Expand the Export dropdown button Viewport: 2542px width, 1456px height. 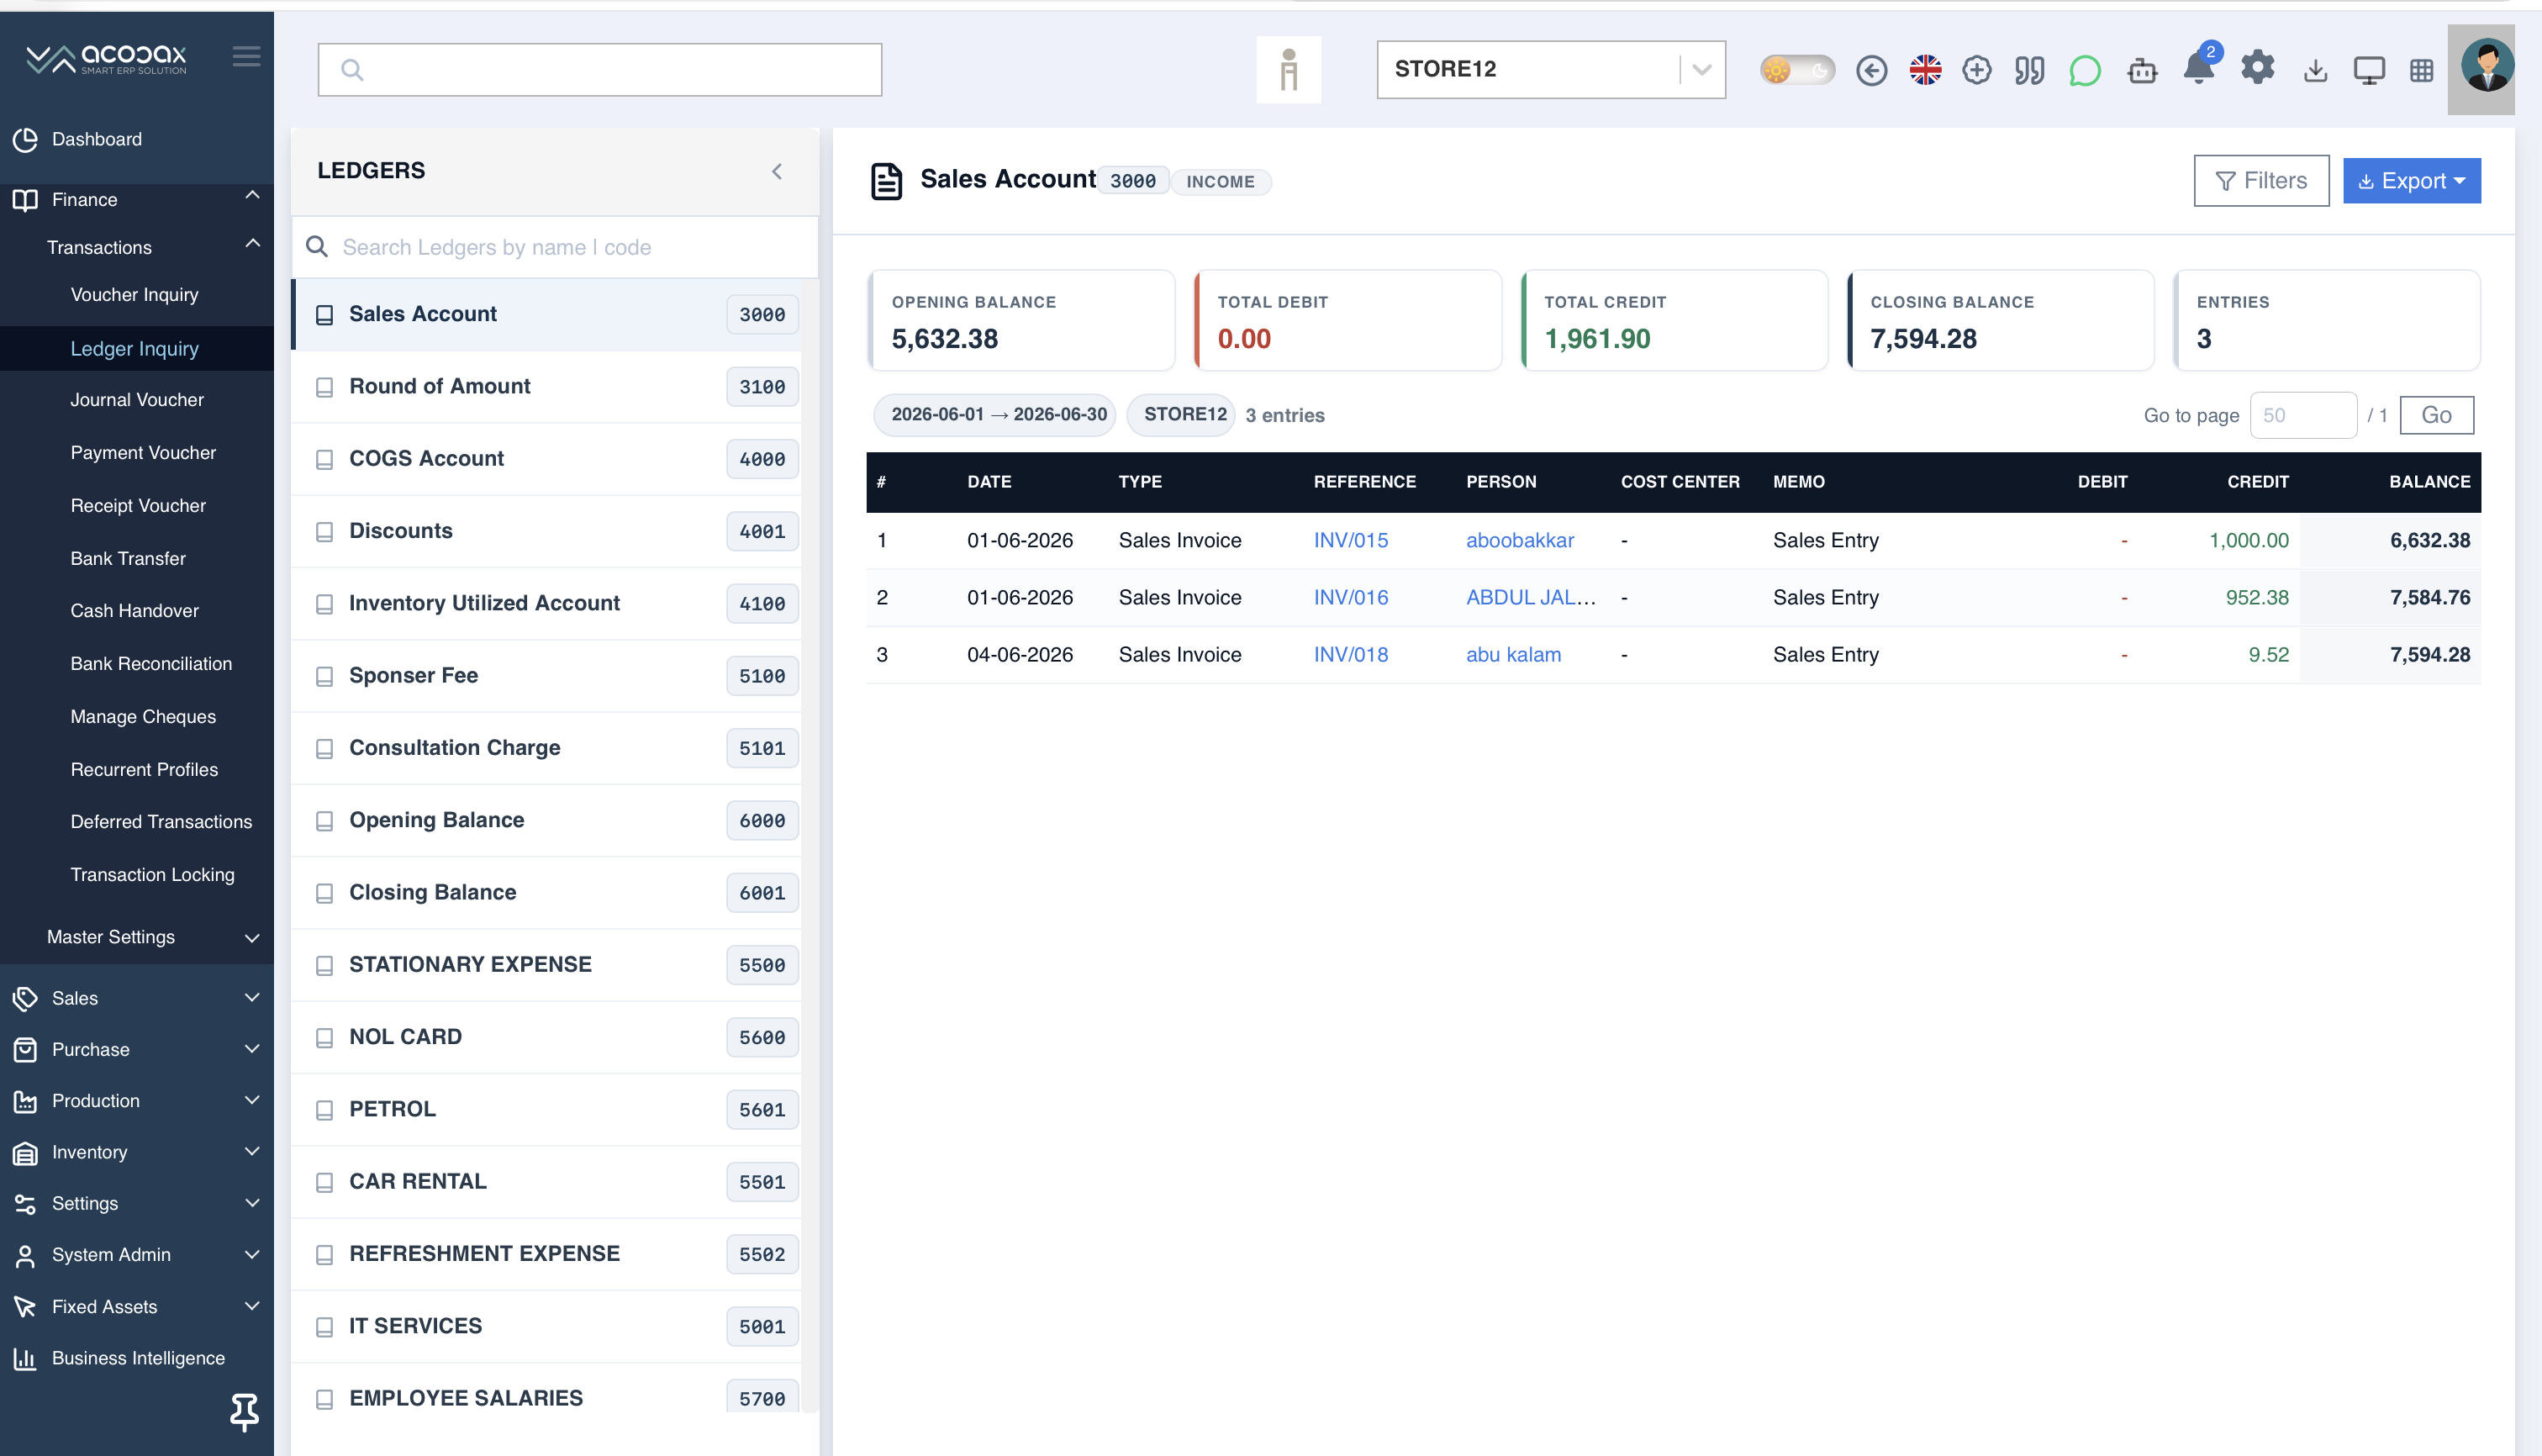click(2412, 181)
